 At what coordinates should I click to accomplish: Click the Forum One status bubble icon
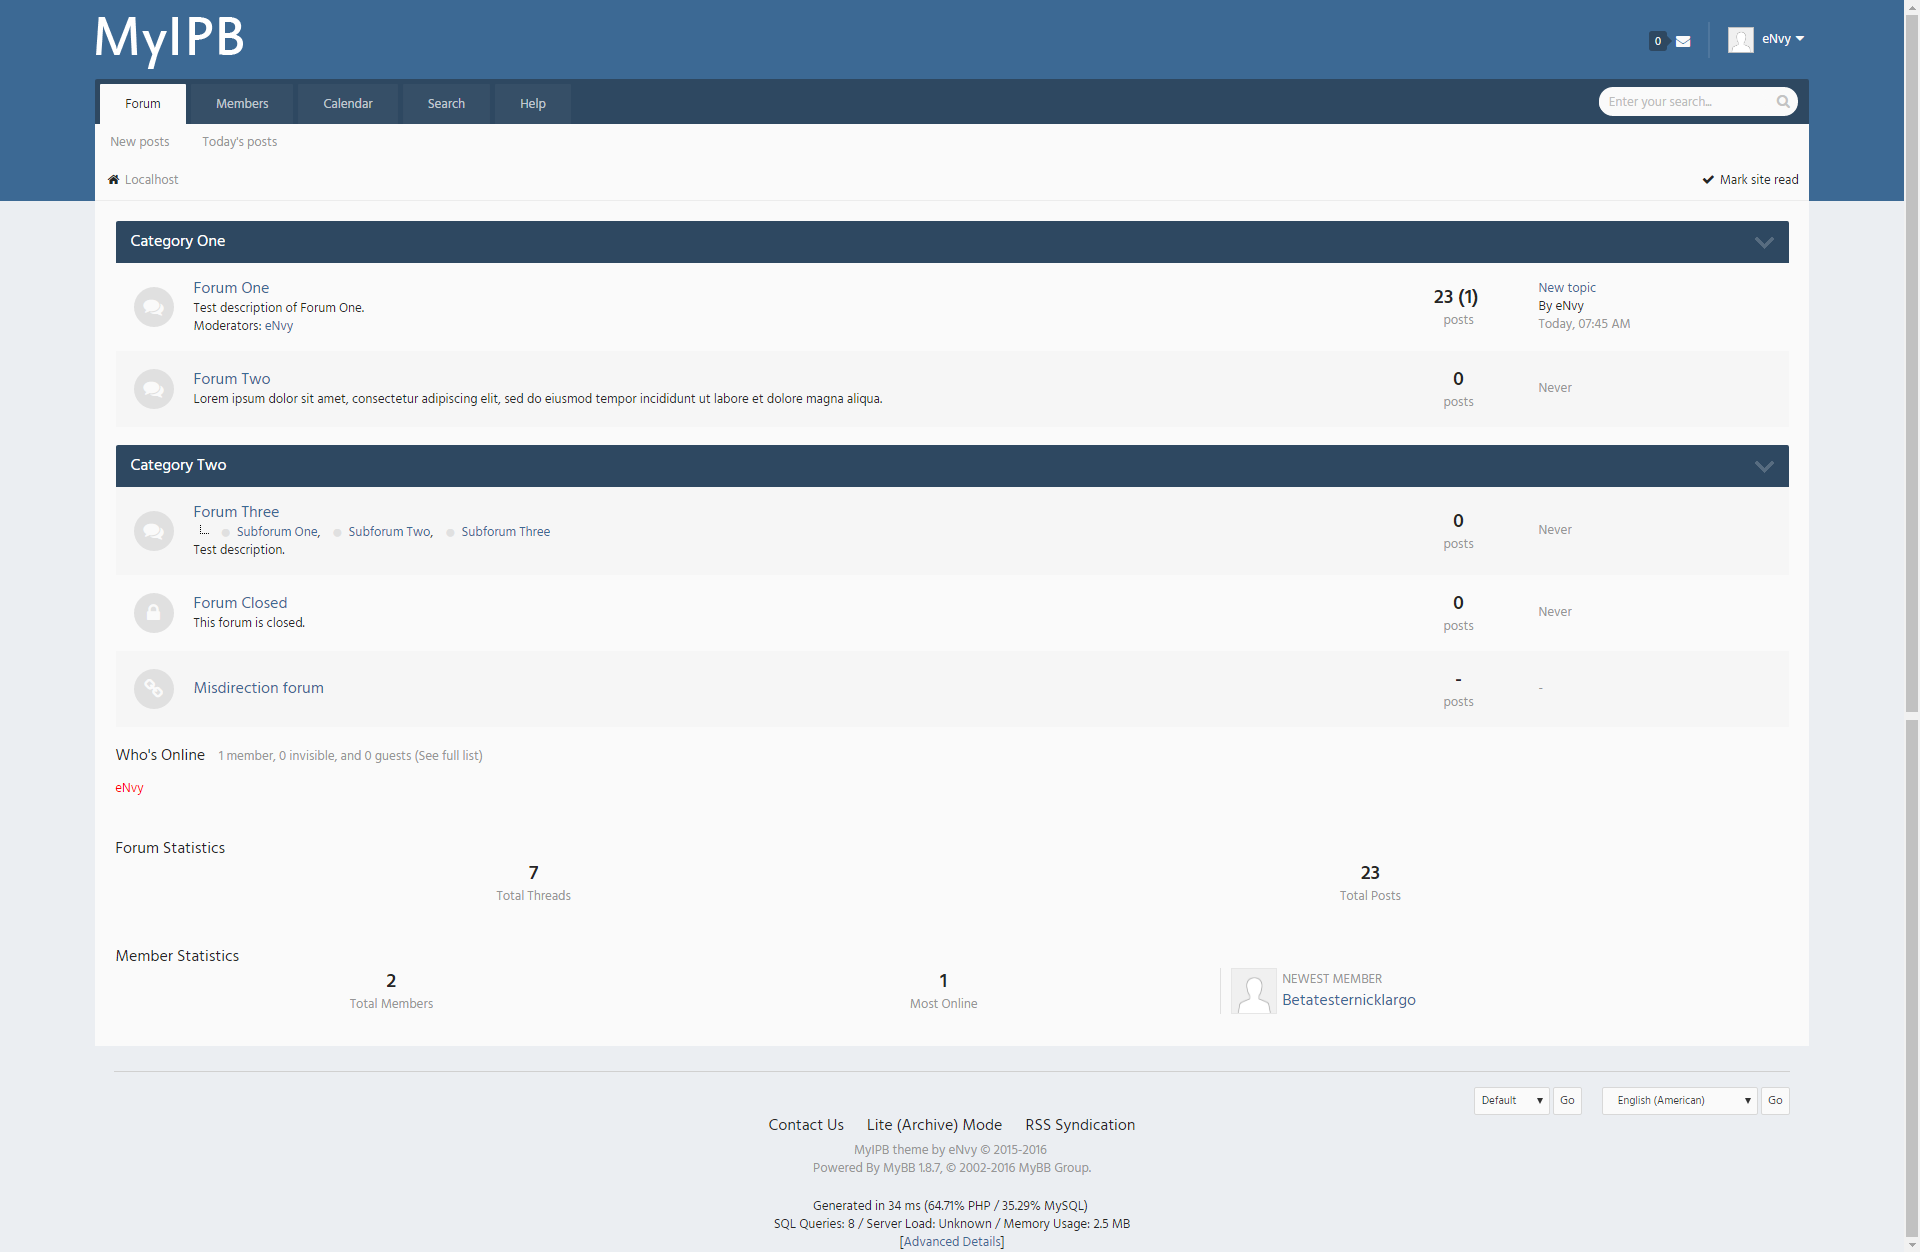pos(153,307)
